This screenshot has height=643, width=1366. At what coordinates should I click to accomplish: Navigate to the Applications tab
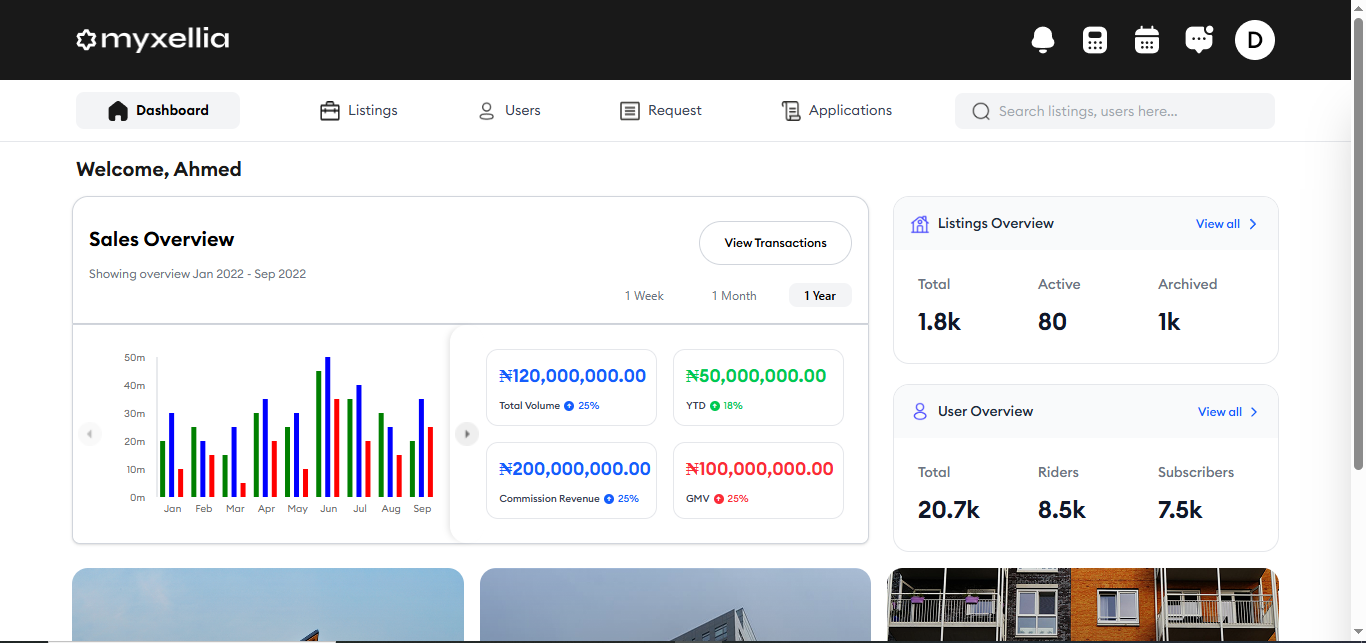click(x=837, y=110)
